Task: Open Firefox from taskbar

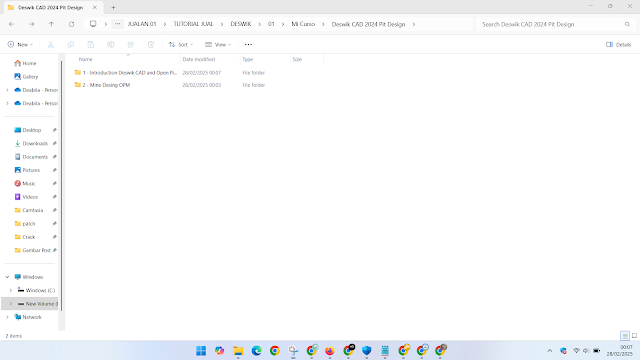Action: [x=330, y=351]
